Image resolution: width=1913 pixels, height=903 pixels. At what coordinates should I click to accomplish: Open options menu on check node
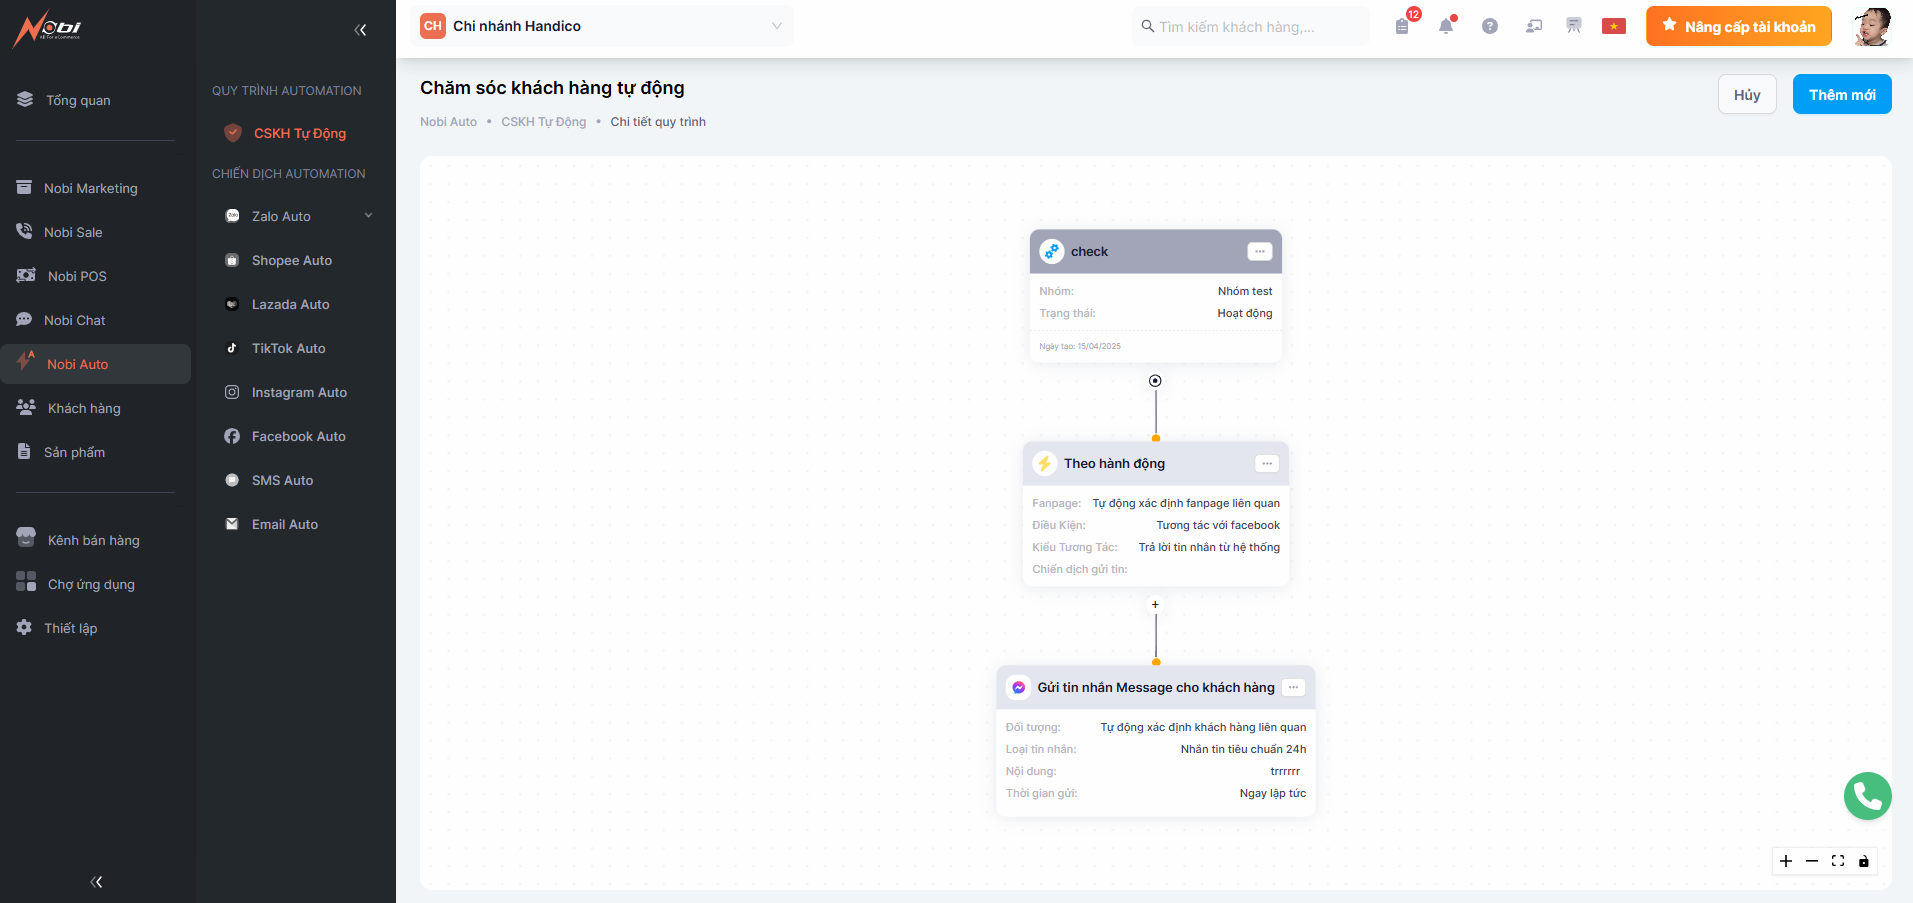(x=1259, y=252)
